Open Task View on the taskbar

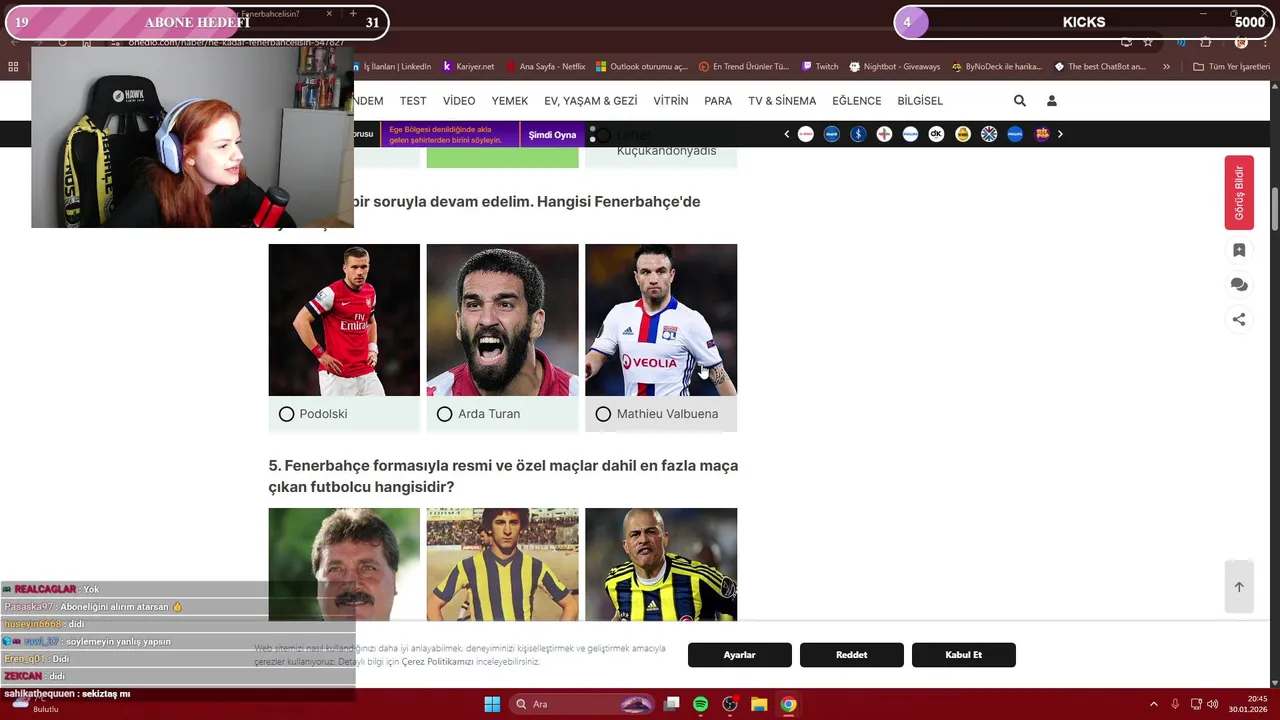coord(671,704)
